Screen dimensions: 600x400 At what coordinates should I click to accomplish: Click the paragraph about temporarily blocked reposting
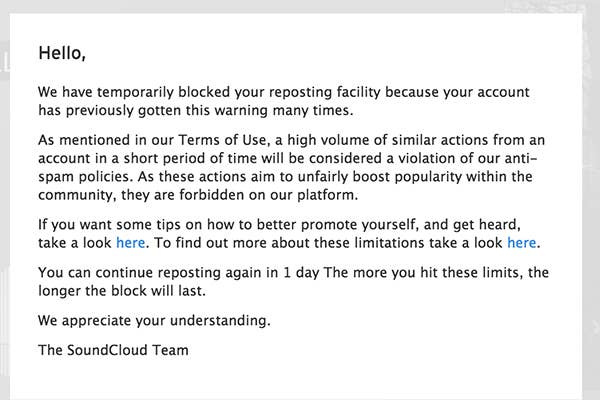(x=290, y=100)
